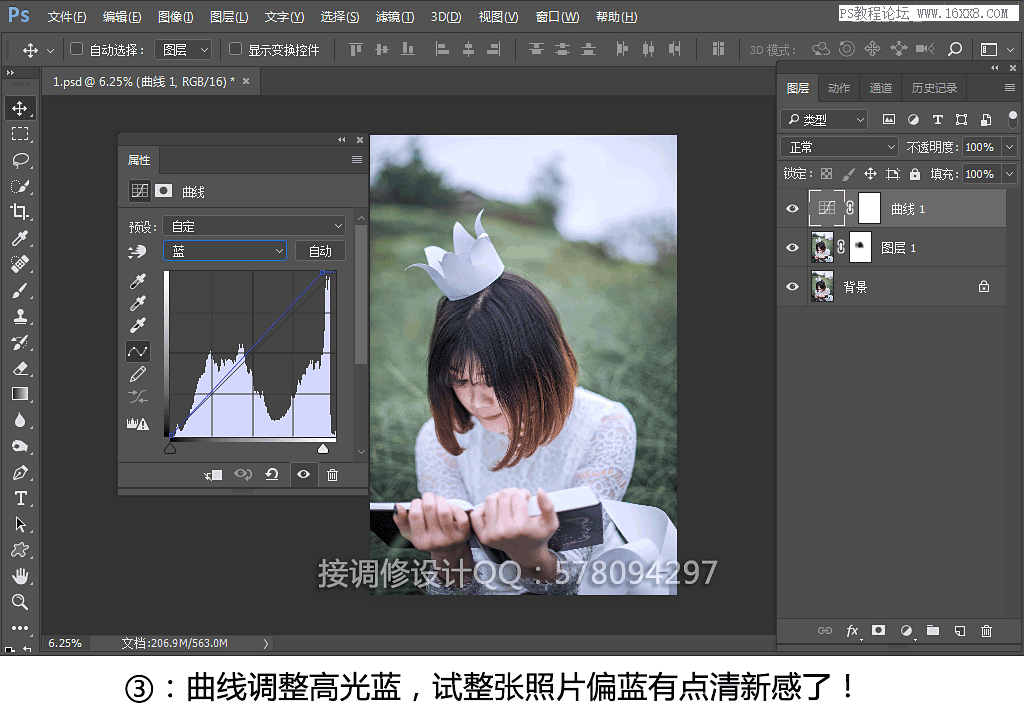The image size is (1024, 716).
Task: Click the black point input slider
Action: pyautogui.click(x=170, y=448)
